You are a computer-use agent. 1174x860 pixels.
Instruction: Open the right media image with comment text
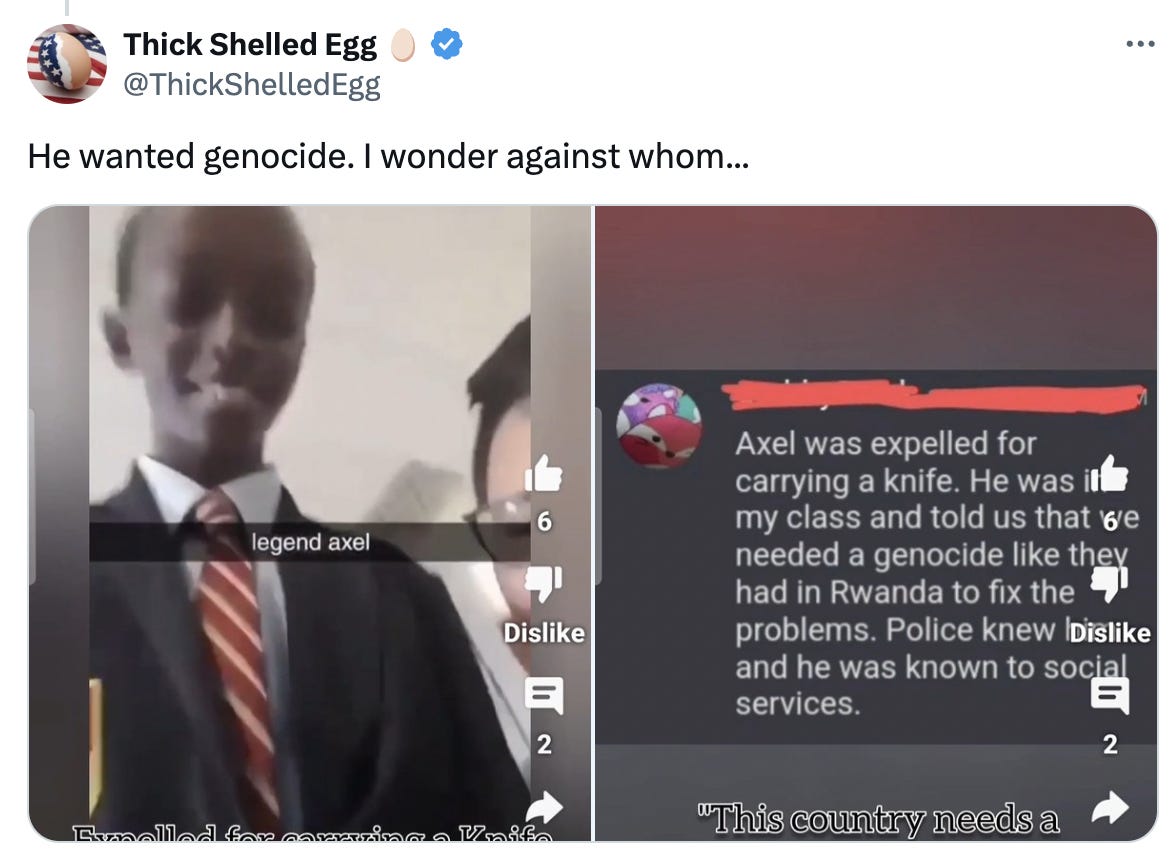click(876, 523)
